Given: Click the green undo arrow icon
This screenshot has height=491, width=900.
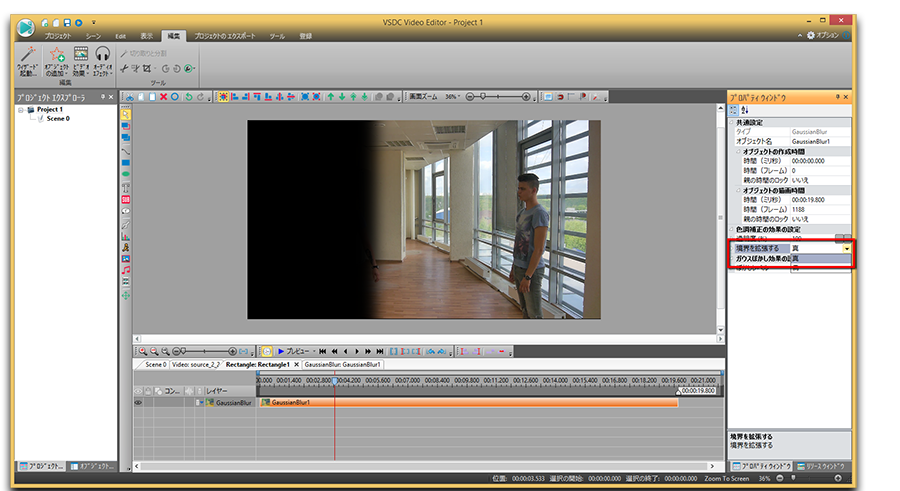Looking at the screenshot, I should tap(189, 97).
